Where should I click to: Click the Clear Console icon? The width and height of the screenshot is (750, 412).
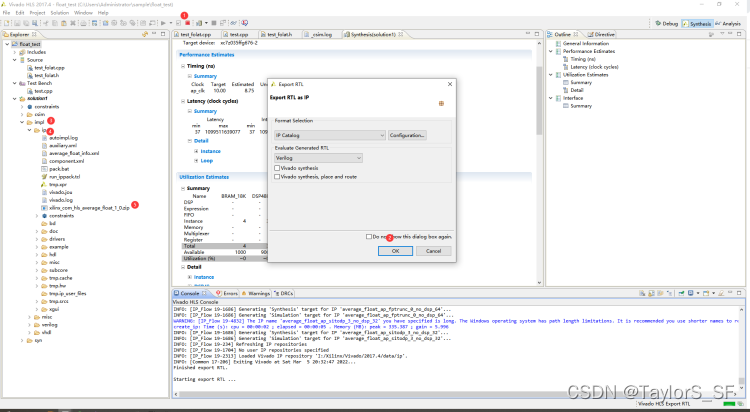click(x=642, y=293)
